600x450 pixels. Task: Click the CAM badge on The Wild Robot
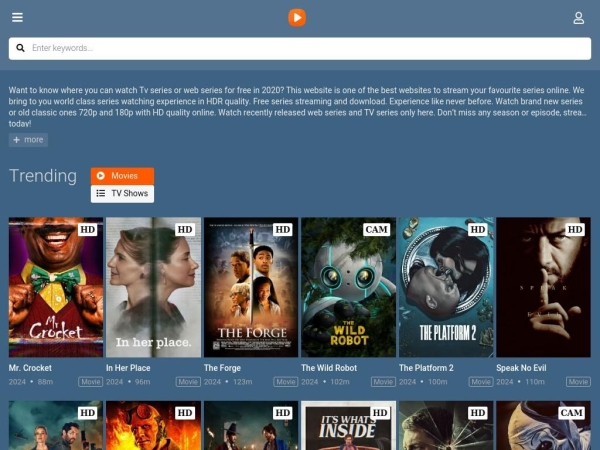pyautogui.click(x=377, y=230)
